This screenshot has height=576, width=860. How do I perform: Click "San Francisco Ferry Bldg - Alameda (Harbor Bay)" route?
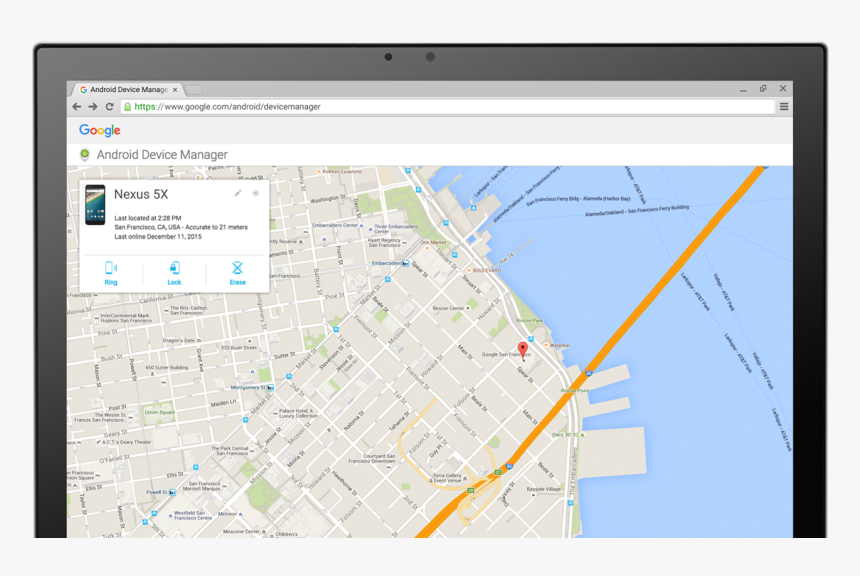click(x=579, y=201)
